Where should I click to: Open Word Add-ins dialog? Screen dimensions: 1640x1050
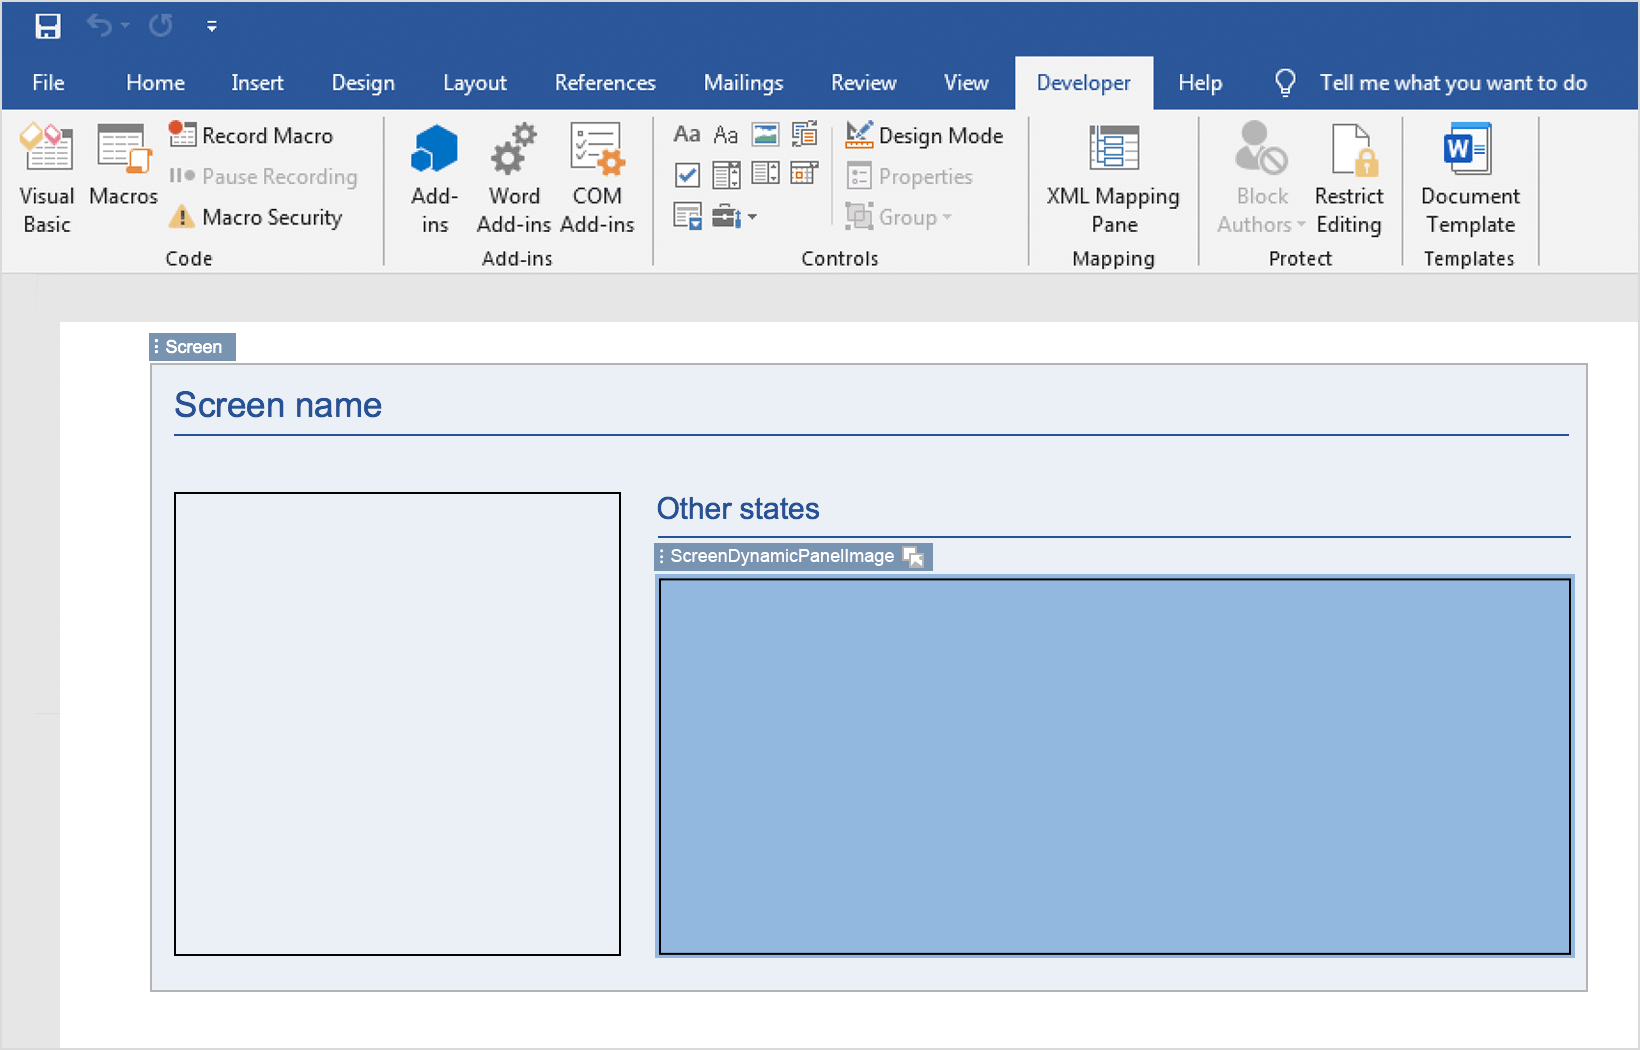pos(514,180)
